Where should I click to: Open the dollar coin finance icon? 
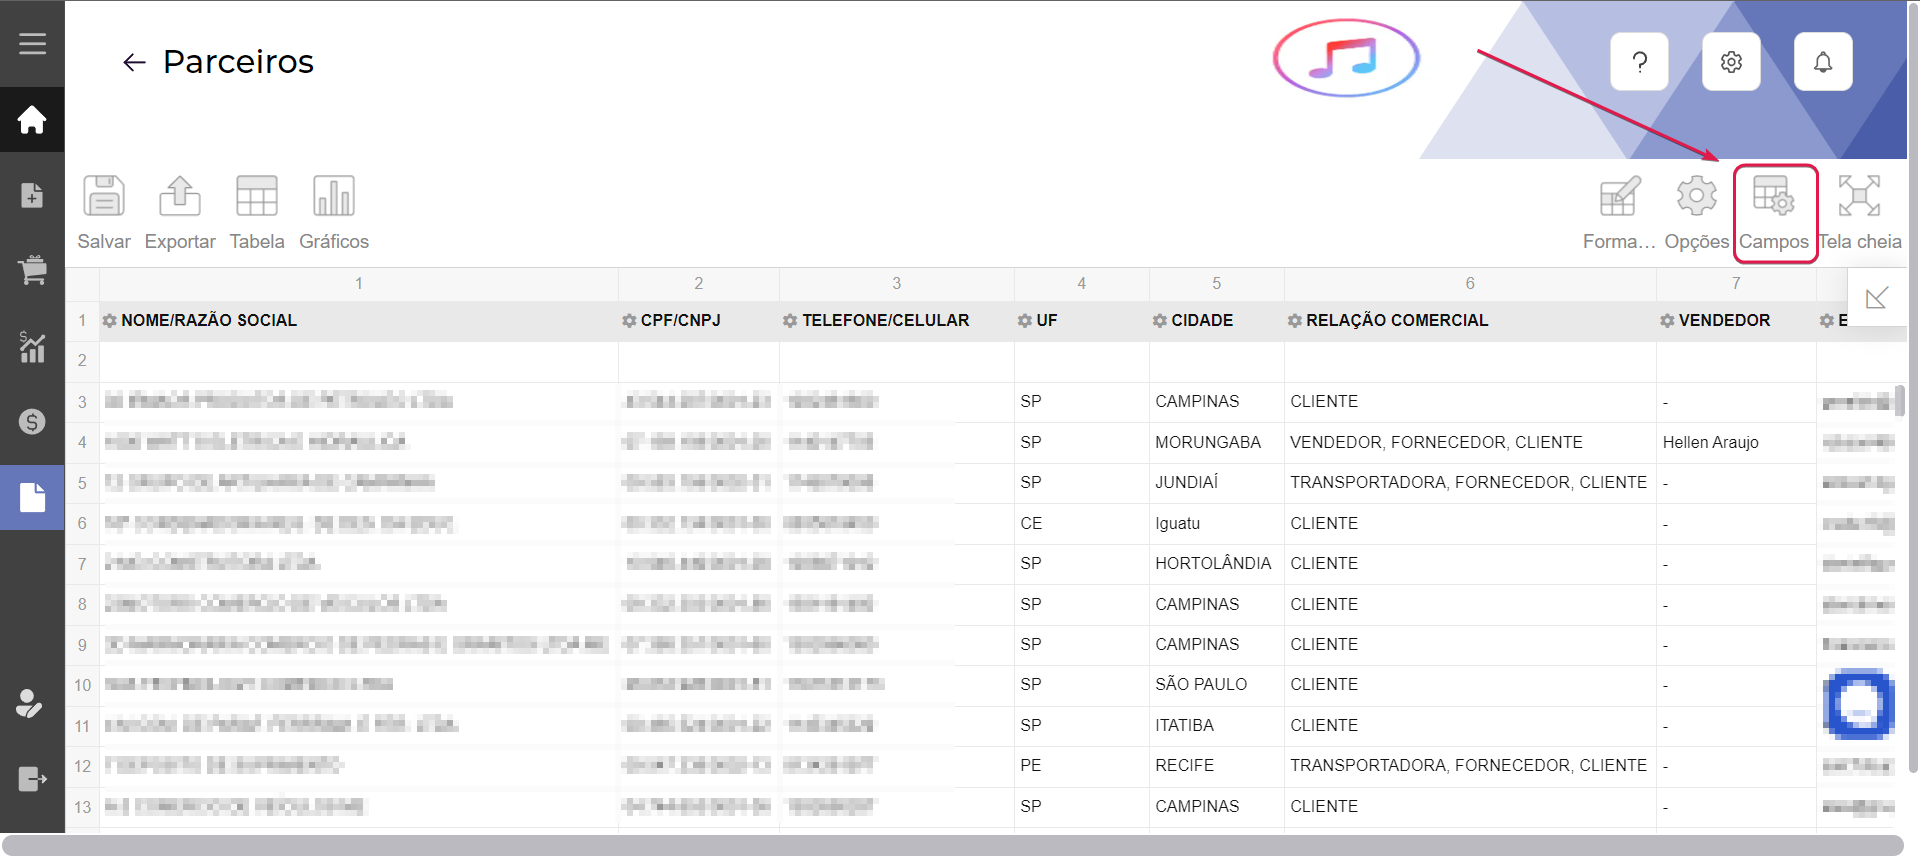point(32,422)
